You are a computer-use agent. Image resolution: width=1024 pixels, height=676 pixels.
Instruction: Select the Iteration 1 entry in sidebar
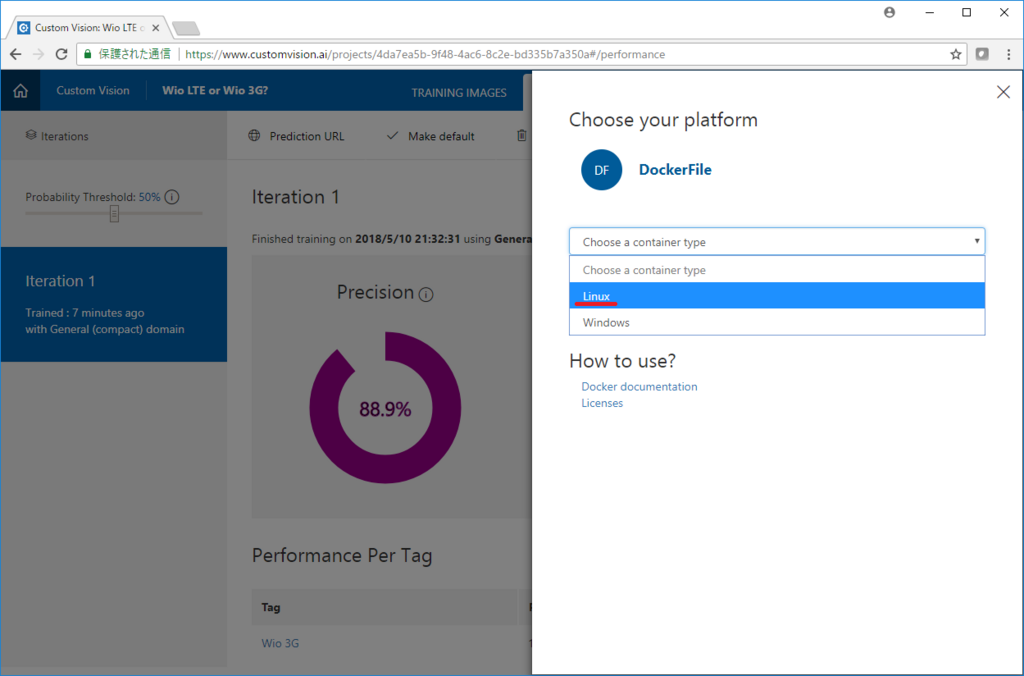114,304
